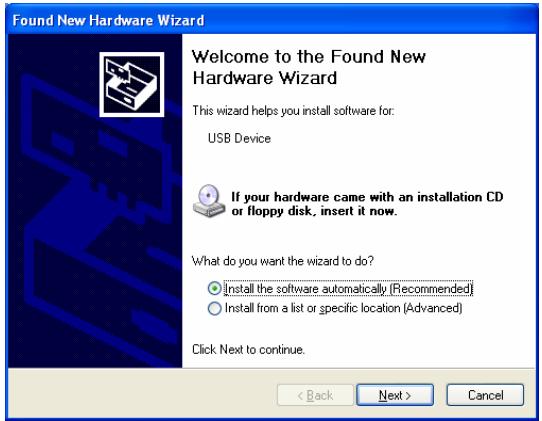The image size is (542, 421).
Task: Click the gray footer area left of Back
Action: click(x=142, y=394)
